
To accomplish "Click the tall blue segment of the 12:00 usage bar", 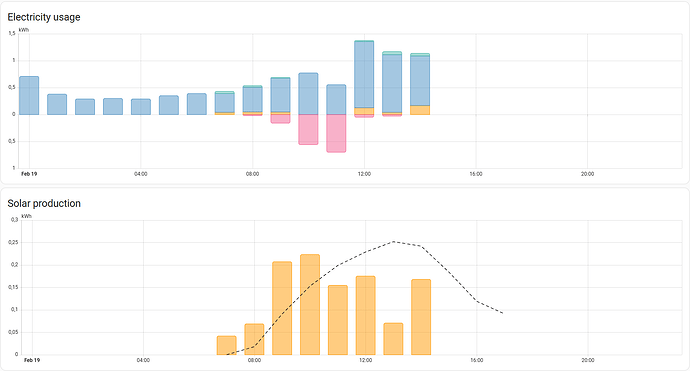I will click(364, 75).
